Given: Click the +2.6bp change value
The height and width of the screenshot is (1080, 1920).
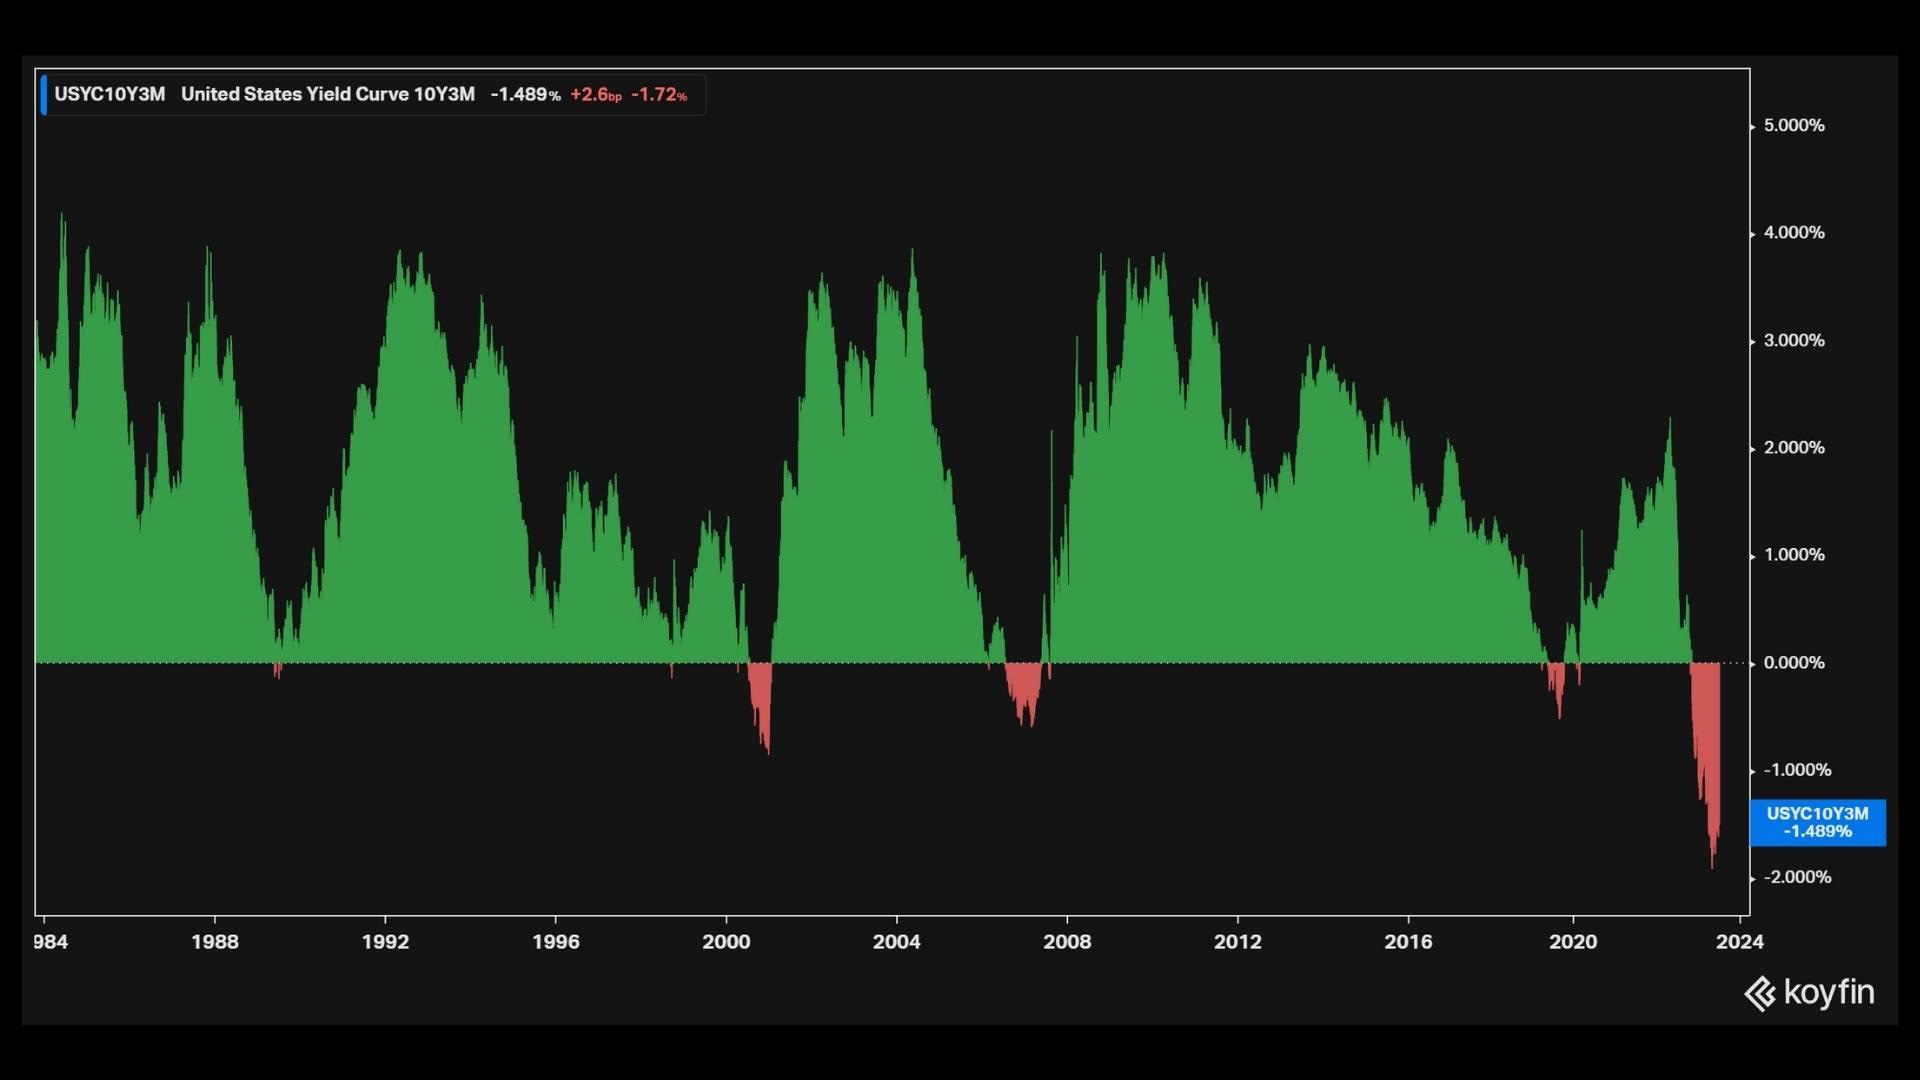Looking at the screenshot, I should coord(595,95).
